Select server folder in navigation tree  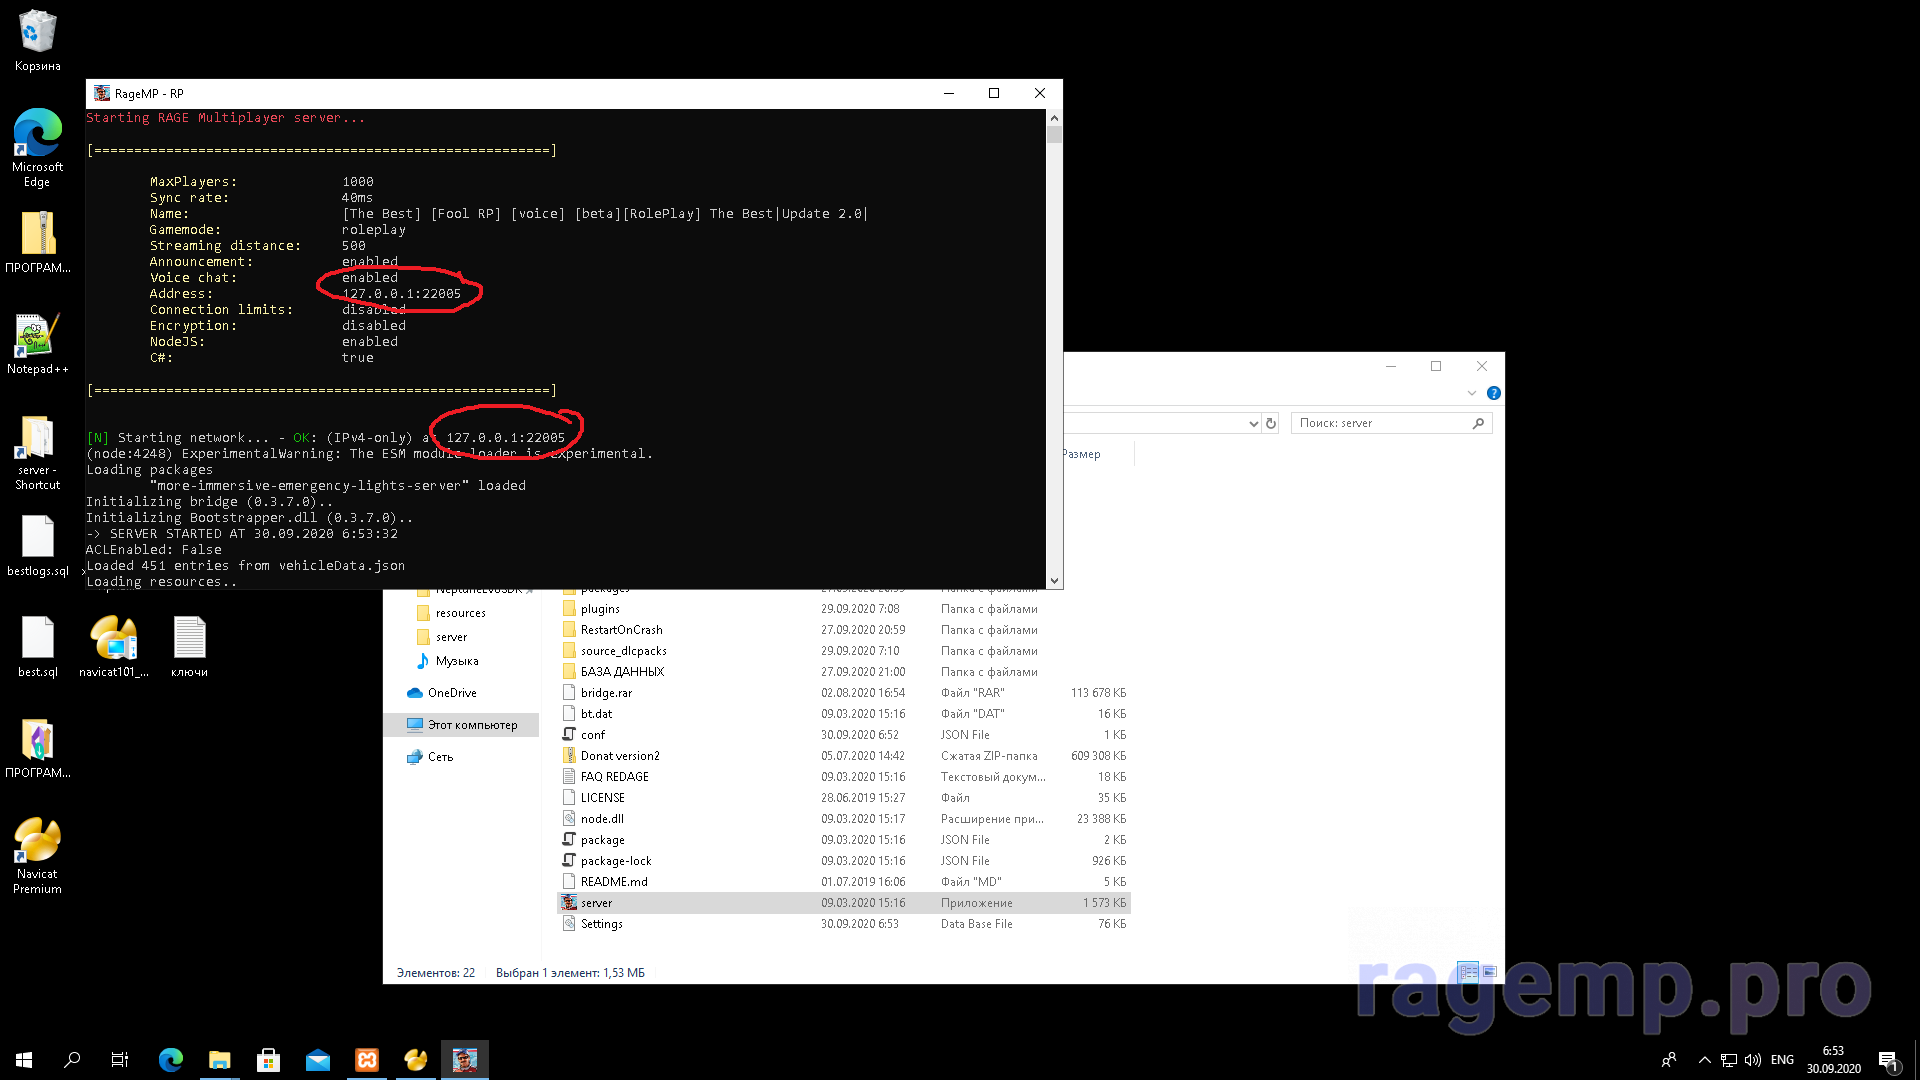click(451, 637)
